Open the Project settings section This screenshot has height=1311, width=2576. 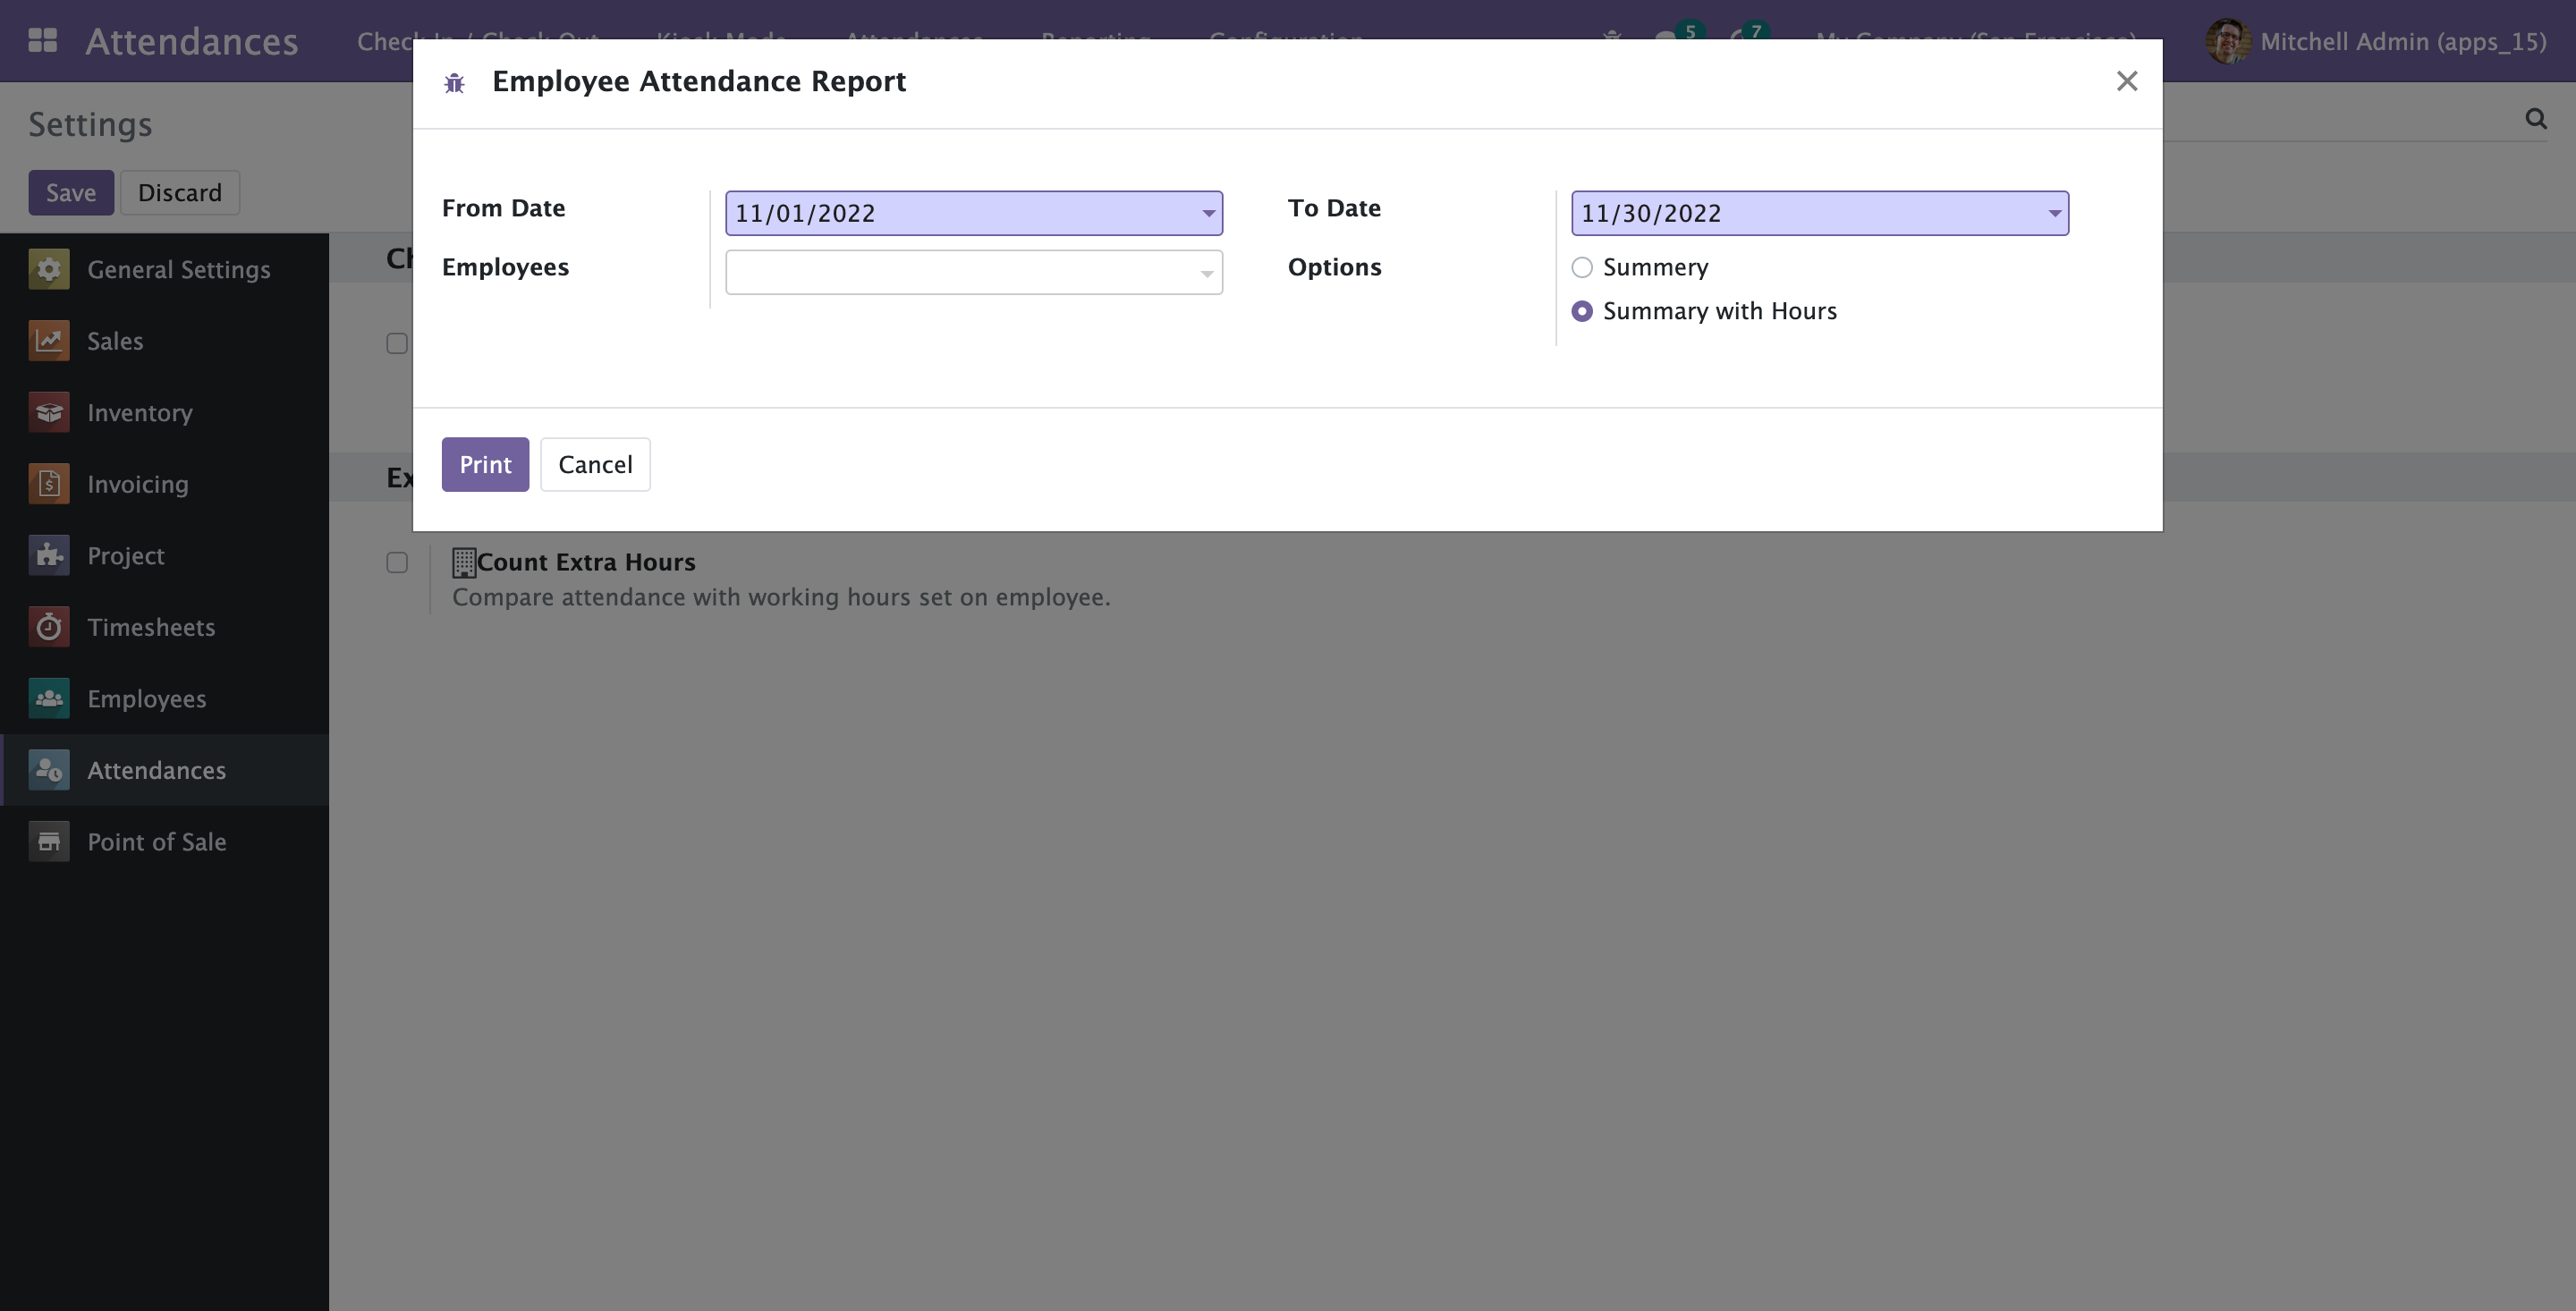tap(125, 556)
